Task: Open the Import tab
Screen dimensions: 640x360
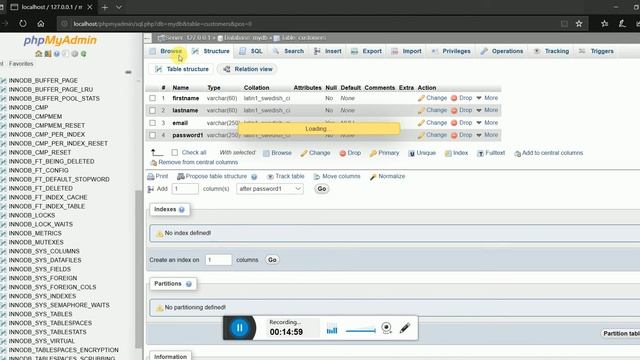Action: [x=407, y=51]
